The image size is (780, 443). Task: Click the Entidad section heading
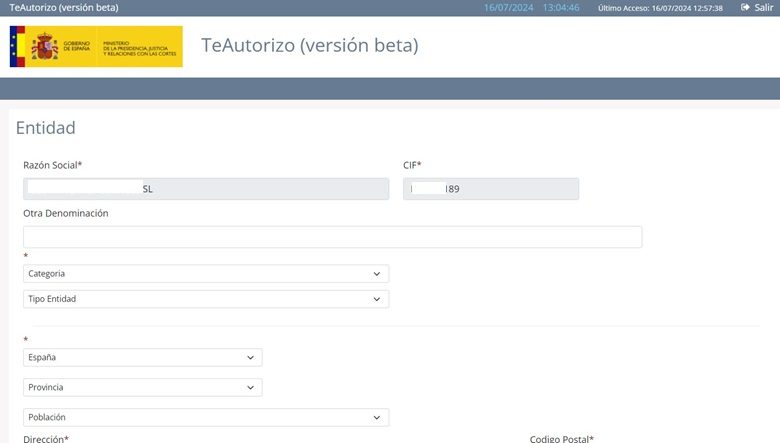(46, 128)
